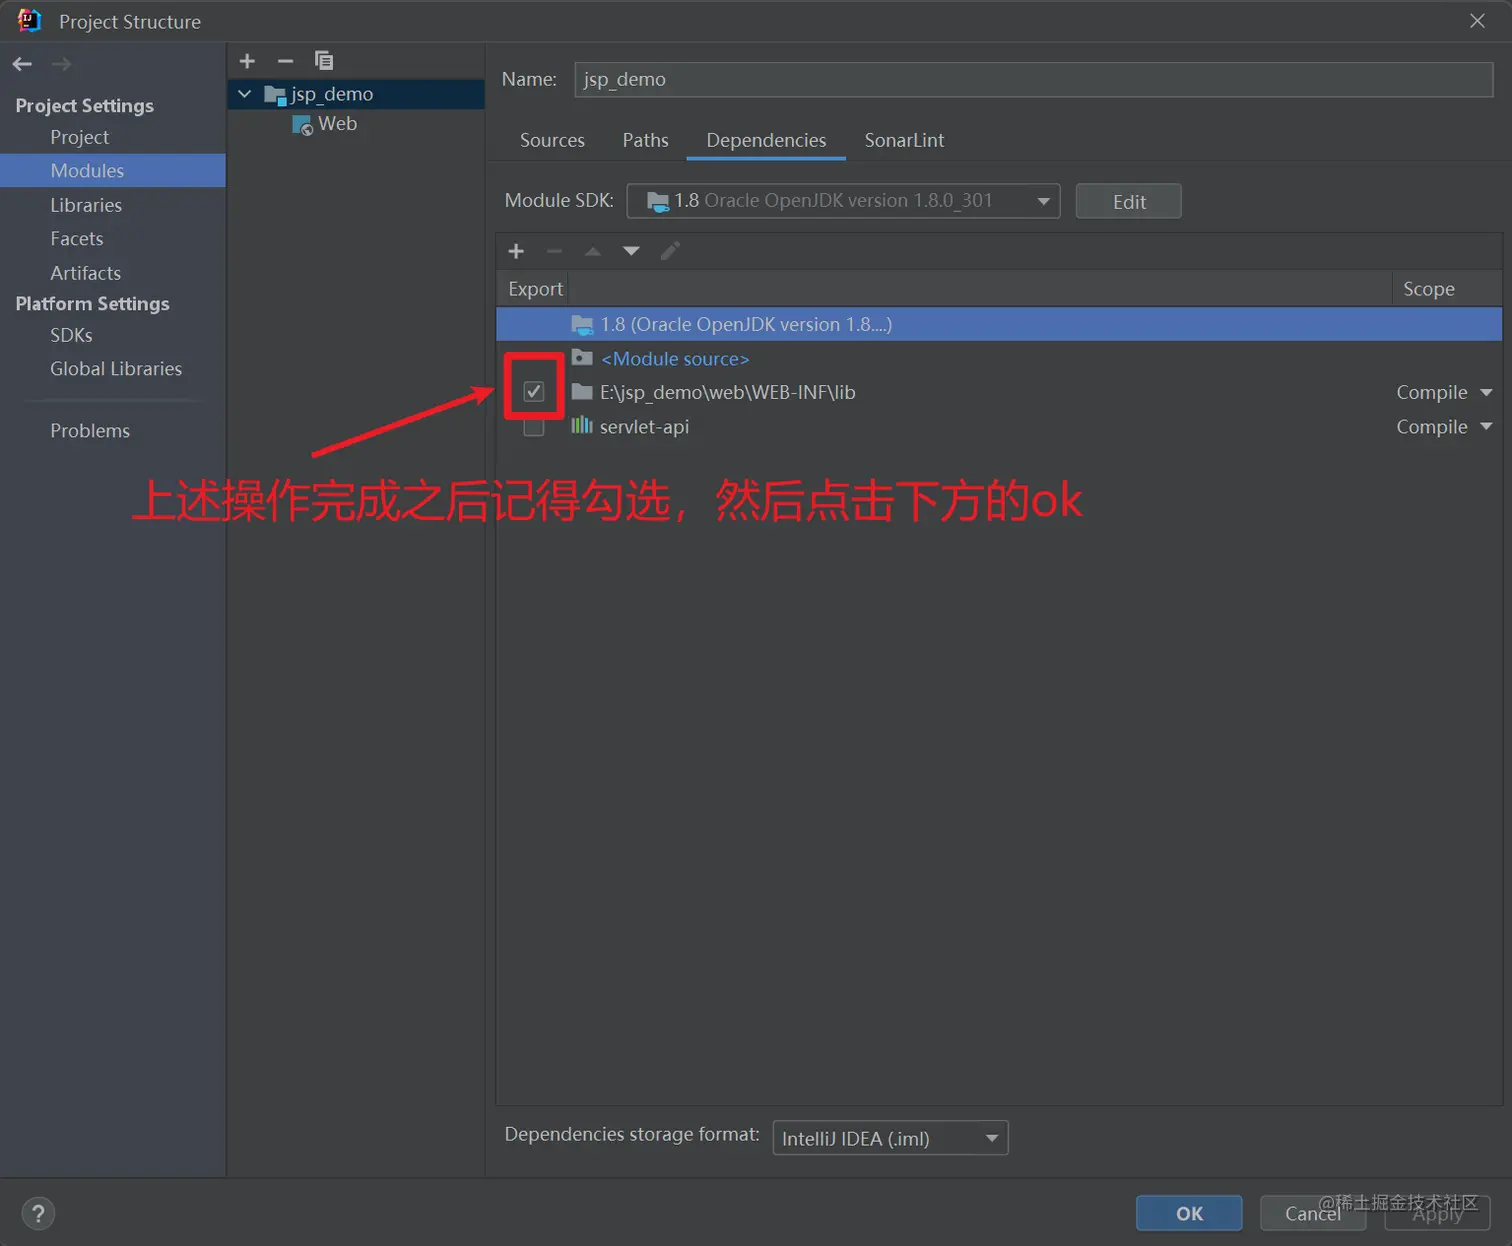
Task: Click the WEB-INF\lib folder icon
Action: tap(582, 392)
